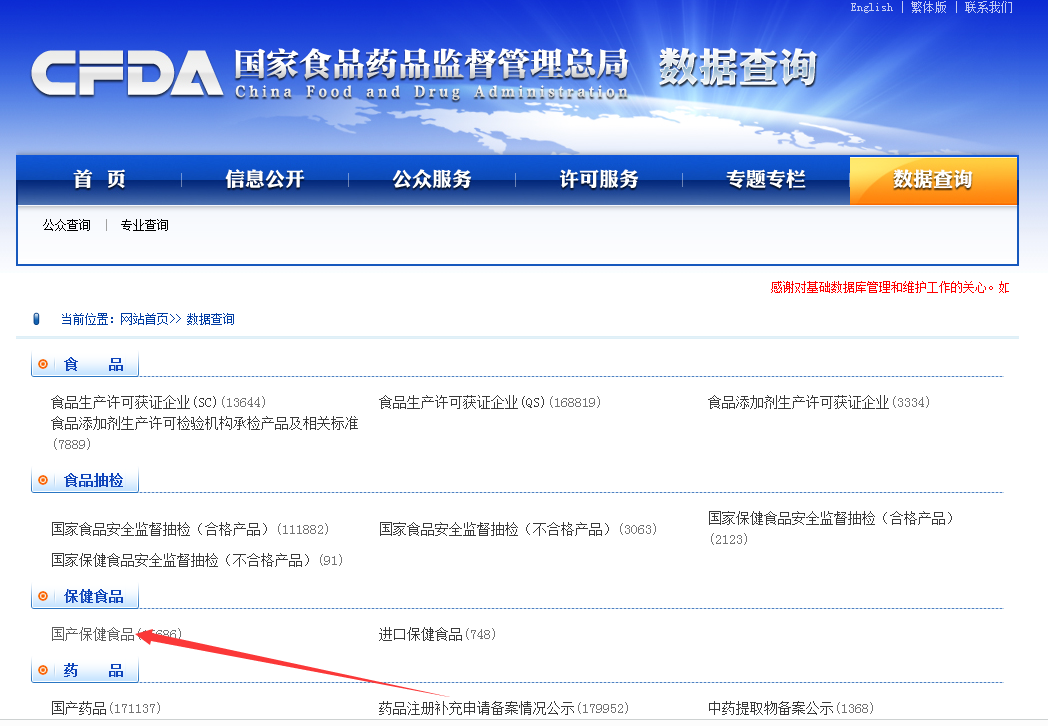
Task: Click the 数据查询 breadcrumb link
Action: click(x=211, y=319)
